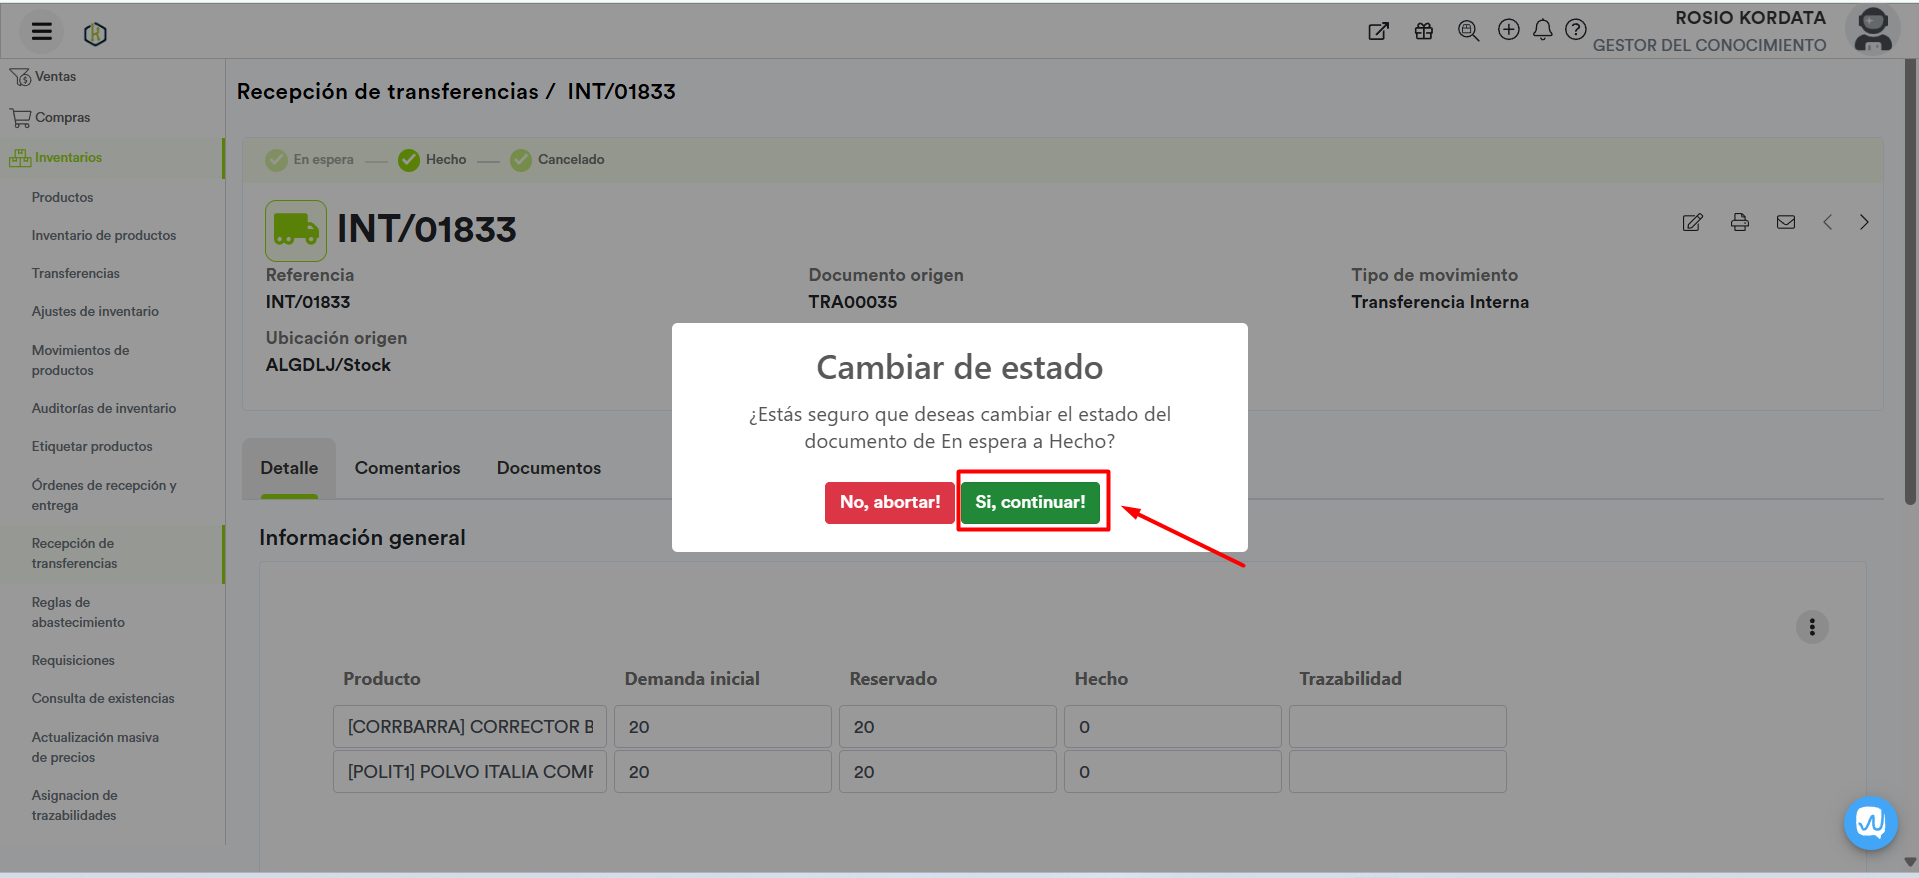Confirm with Si, continuar! button

(x=1030, y=502)
